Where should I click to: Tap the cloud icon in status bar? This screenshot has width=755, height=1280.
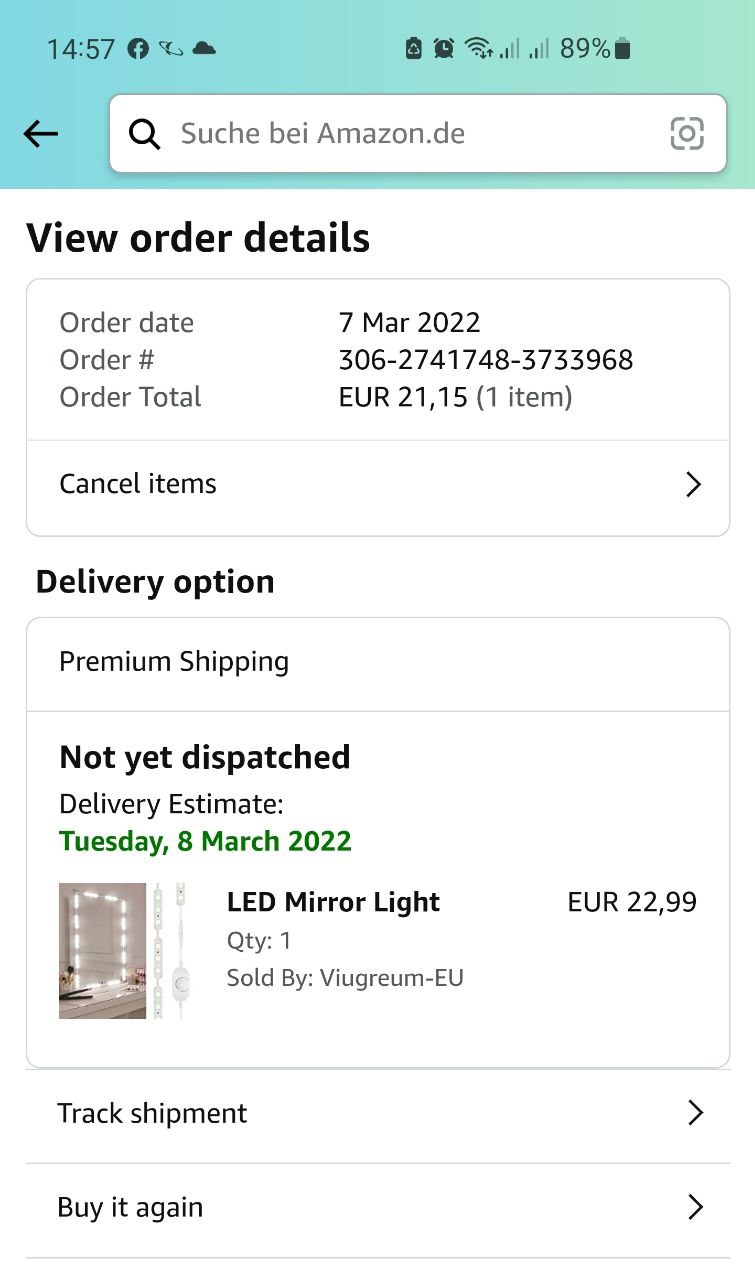coord(204,48)
